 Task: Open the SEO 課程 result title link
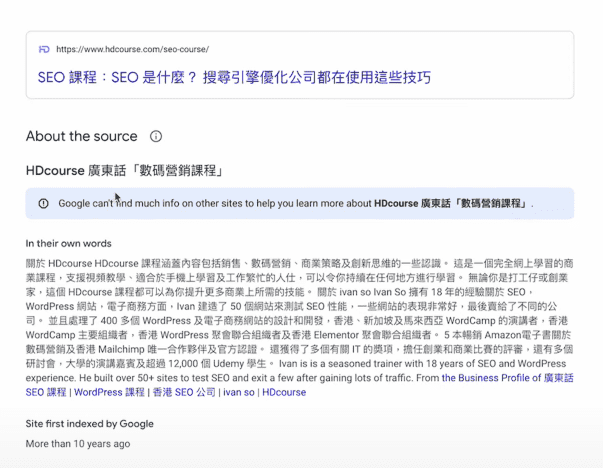point(234,77)
